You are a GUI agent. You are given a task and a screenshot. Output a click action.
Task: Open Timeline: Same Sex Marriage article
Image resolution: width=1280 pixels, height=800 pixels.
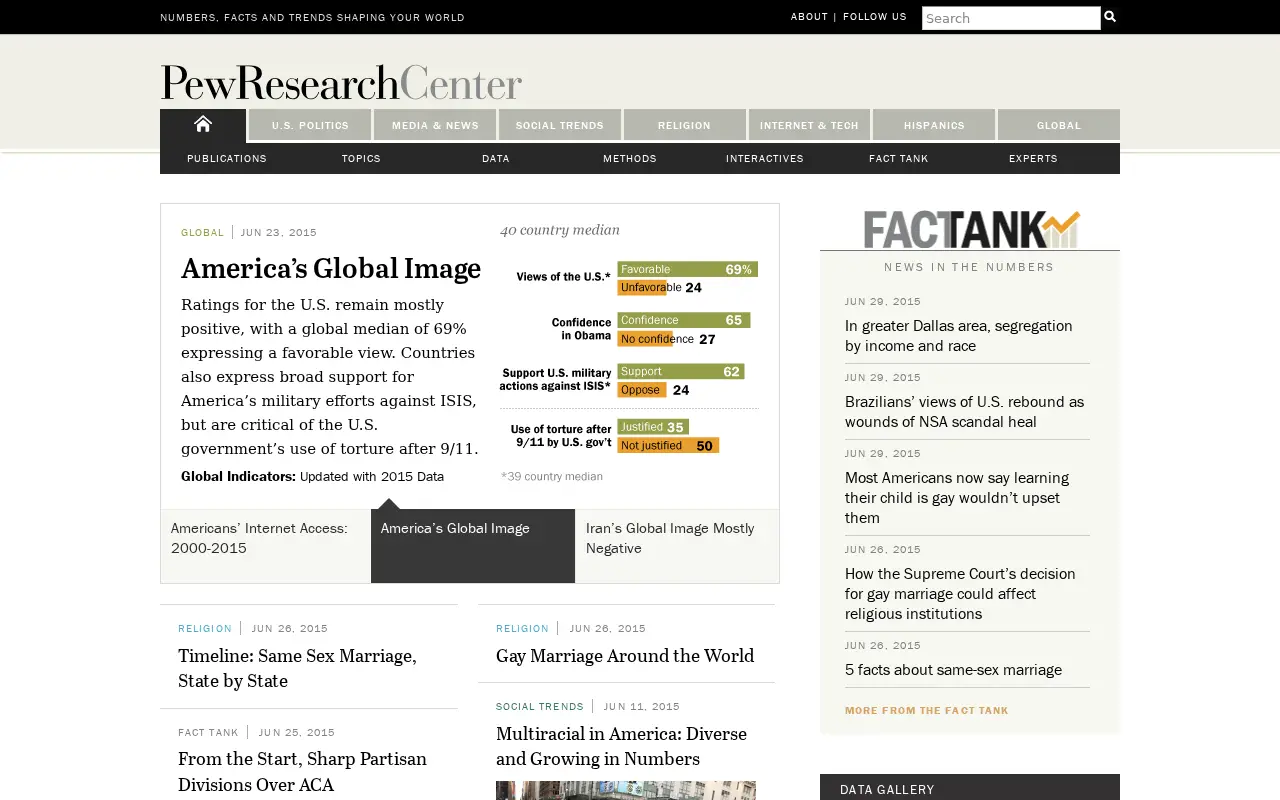click(x=297, y=668)
